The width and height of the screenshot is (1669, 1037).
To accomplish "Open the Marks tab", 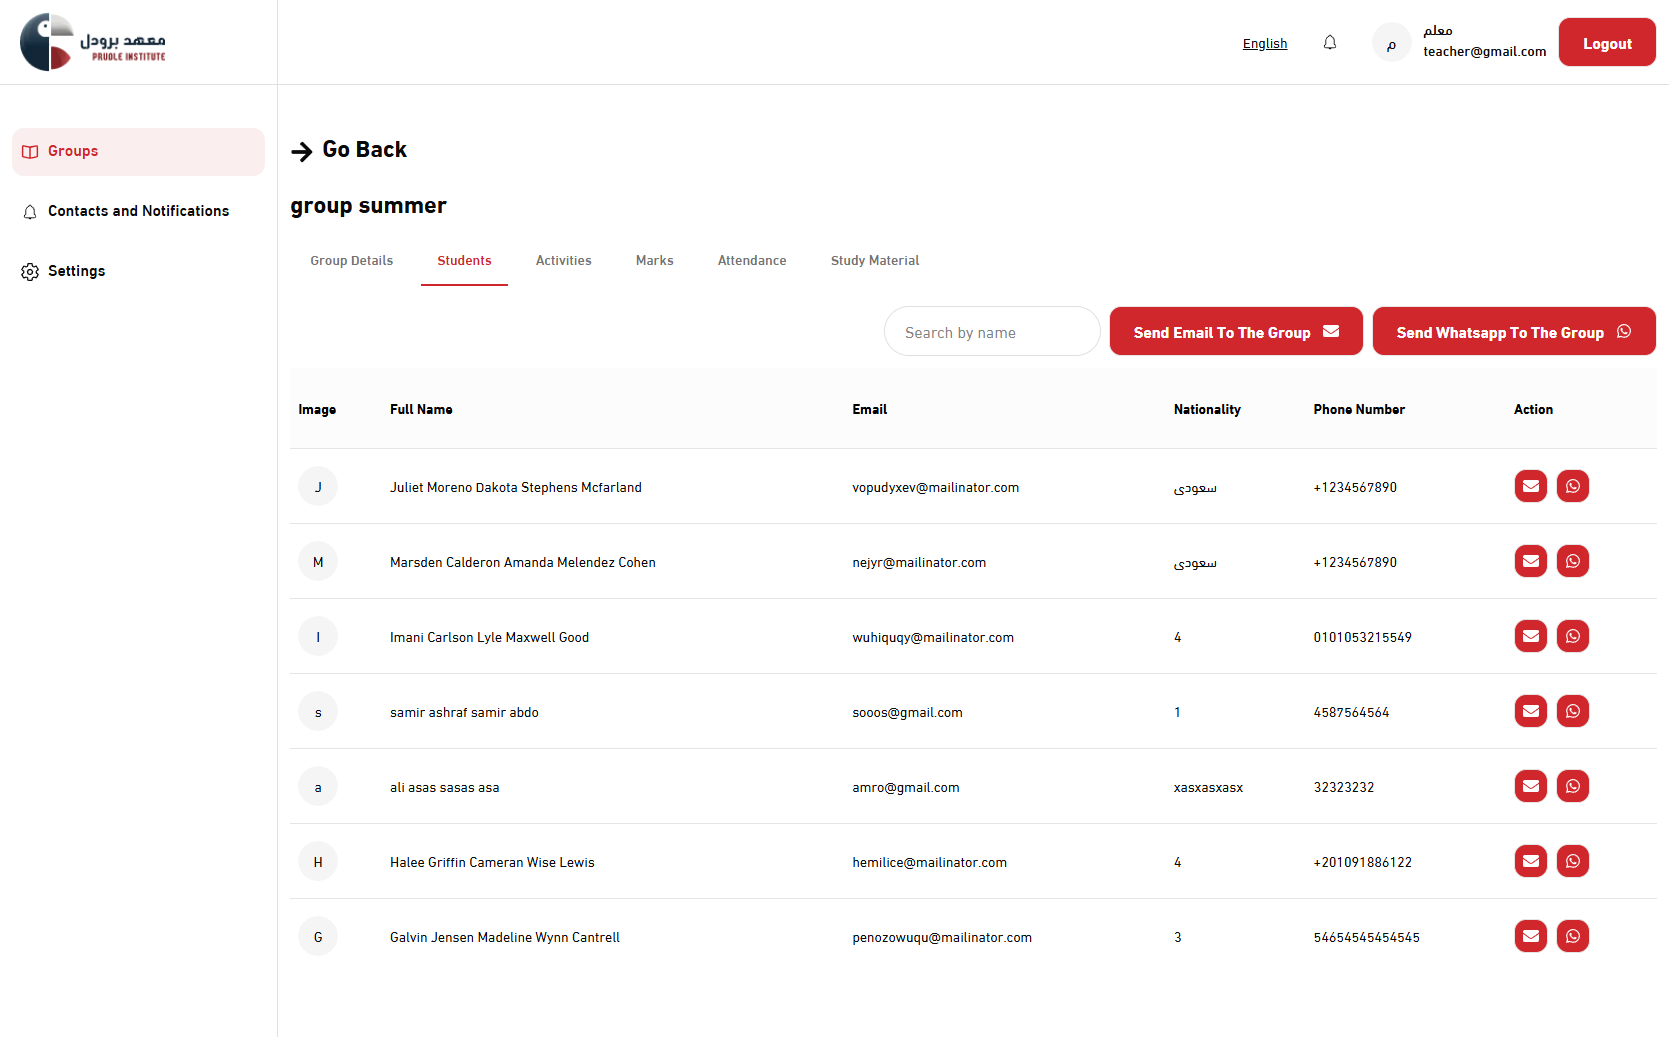I will [x=654, y=261].
